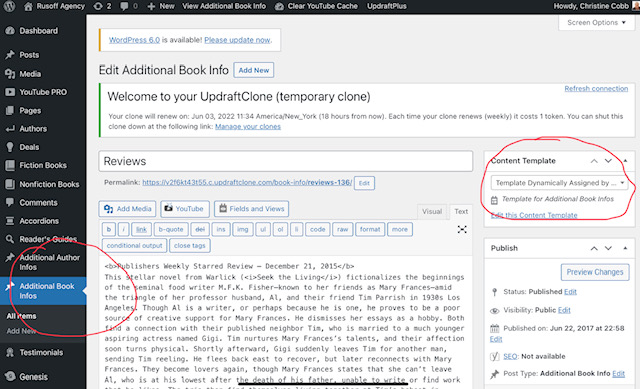This screenshot has height=389, width=640.
Task: Click the b-quote quicktag button
Action: point(171,229)
